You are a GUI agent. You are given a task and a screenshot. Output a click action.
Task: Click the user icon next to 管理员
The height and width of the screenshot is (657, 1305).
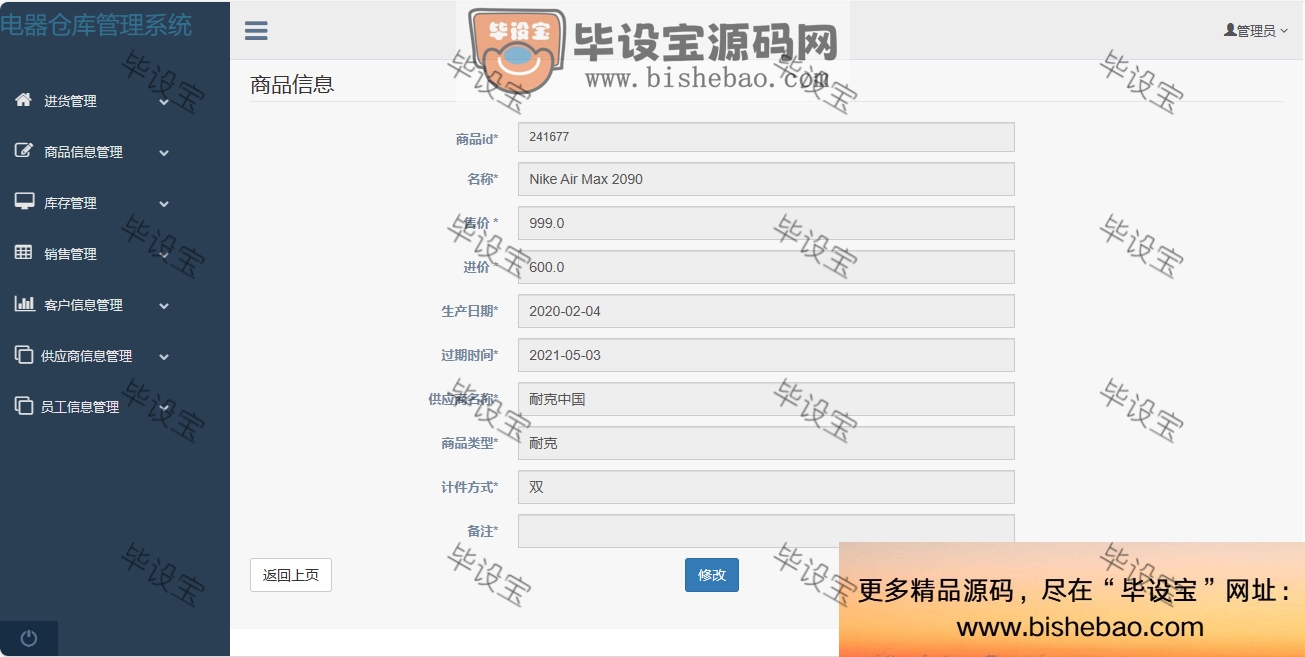pos(1230,30)
